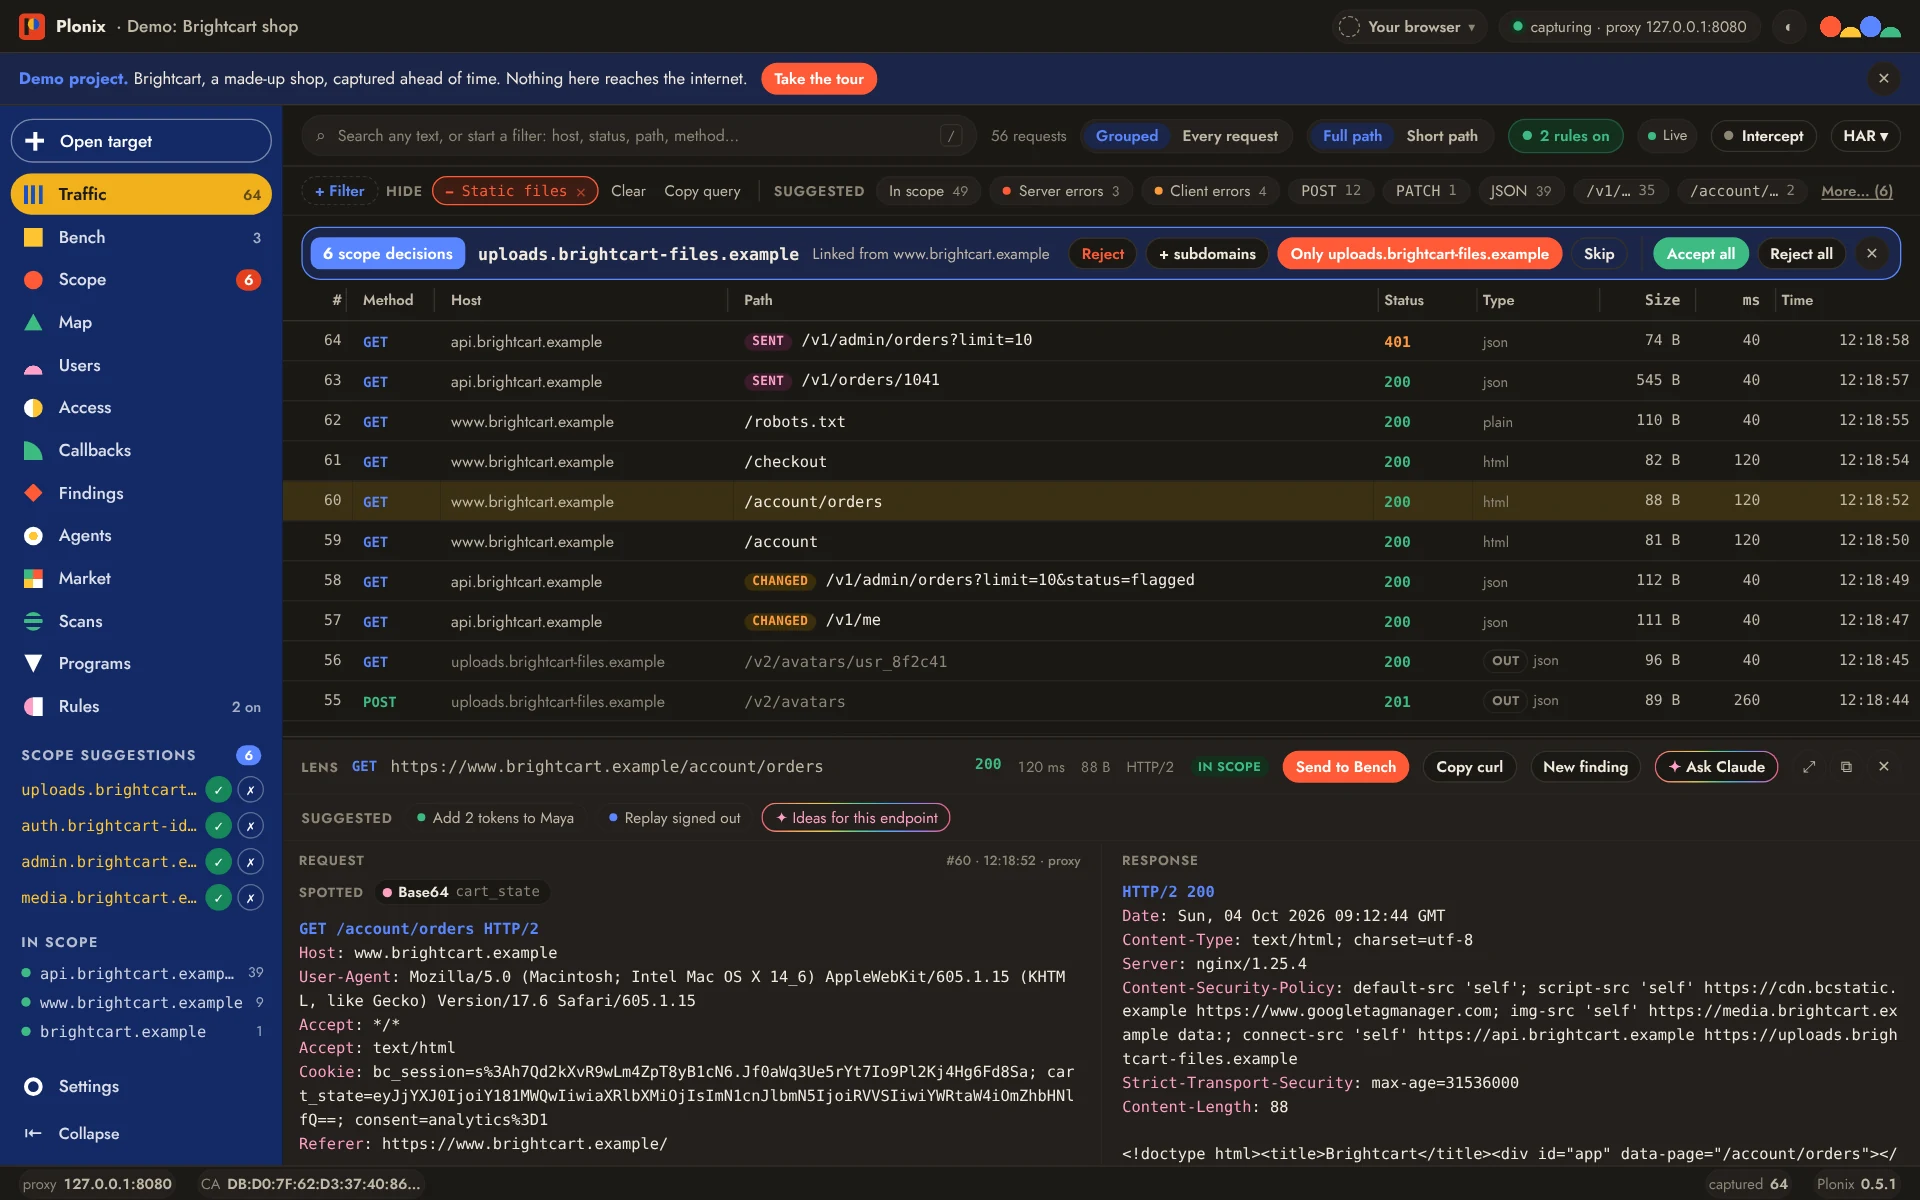Open the Traffic tab
The height and width of the screenshot is (1200, 1920).
point(141,194)
